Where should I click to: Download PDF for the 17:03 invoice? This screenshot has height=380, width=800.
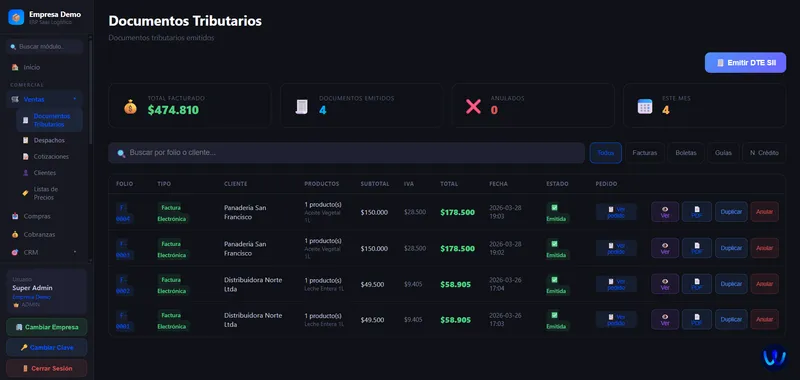tap(697, 319)
